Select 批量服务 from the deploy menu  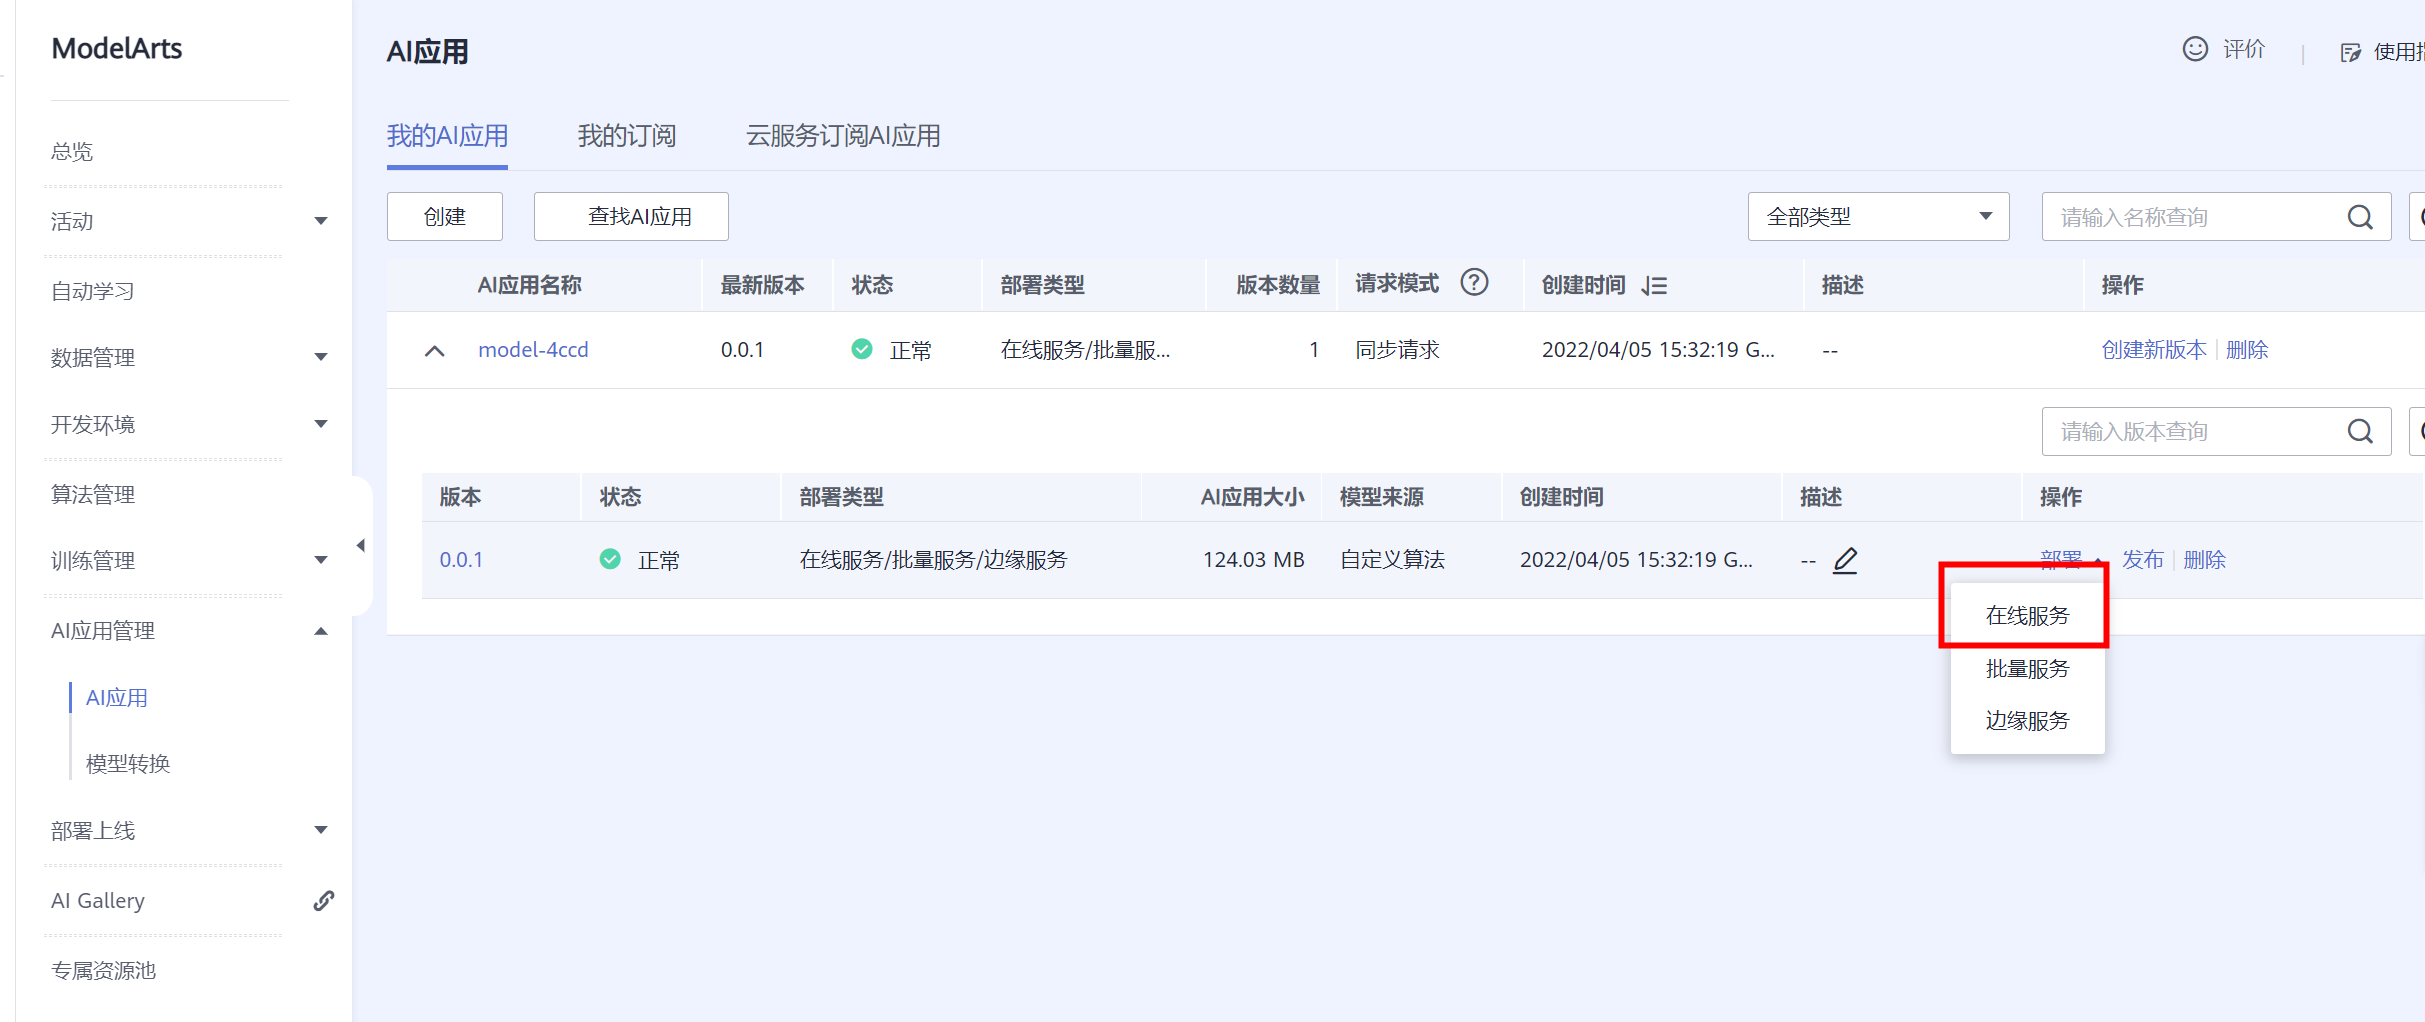click(x=2026, y=668)
